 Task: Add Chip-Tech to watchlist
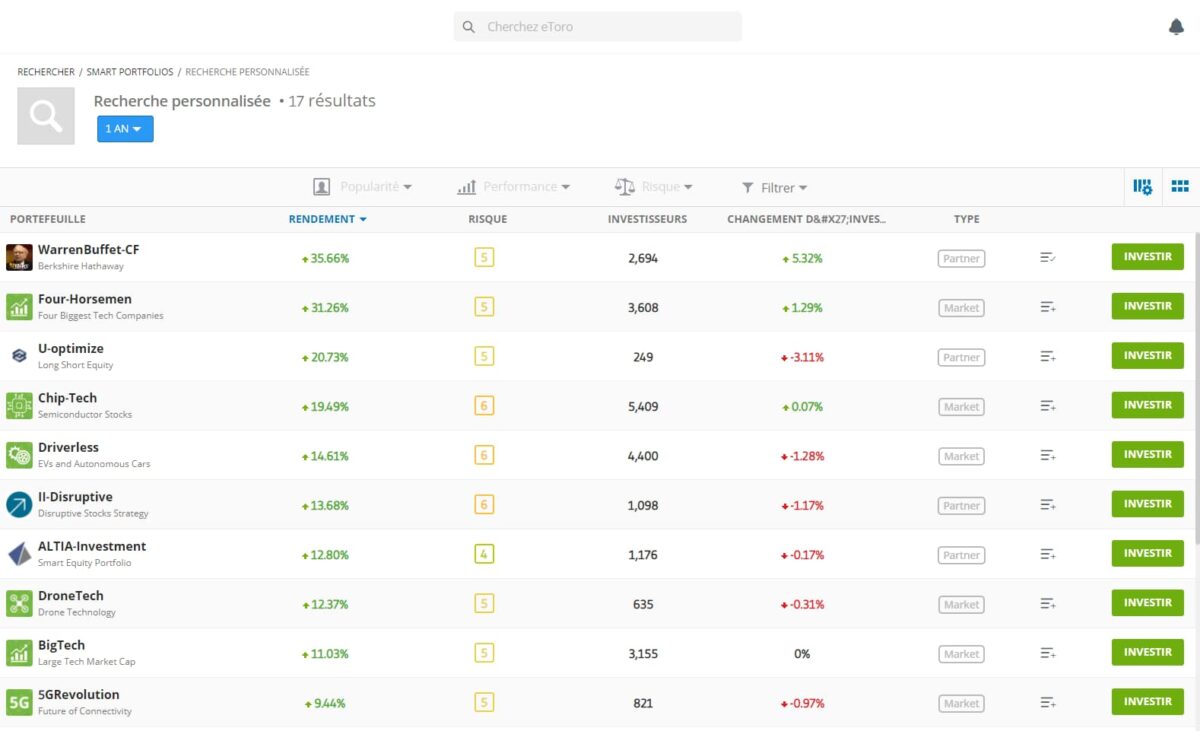click(x=1048, y=406)
